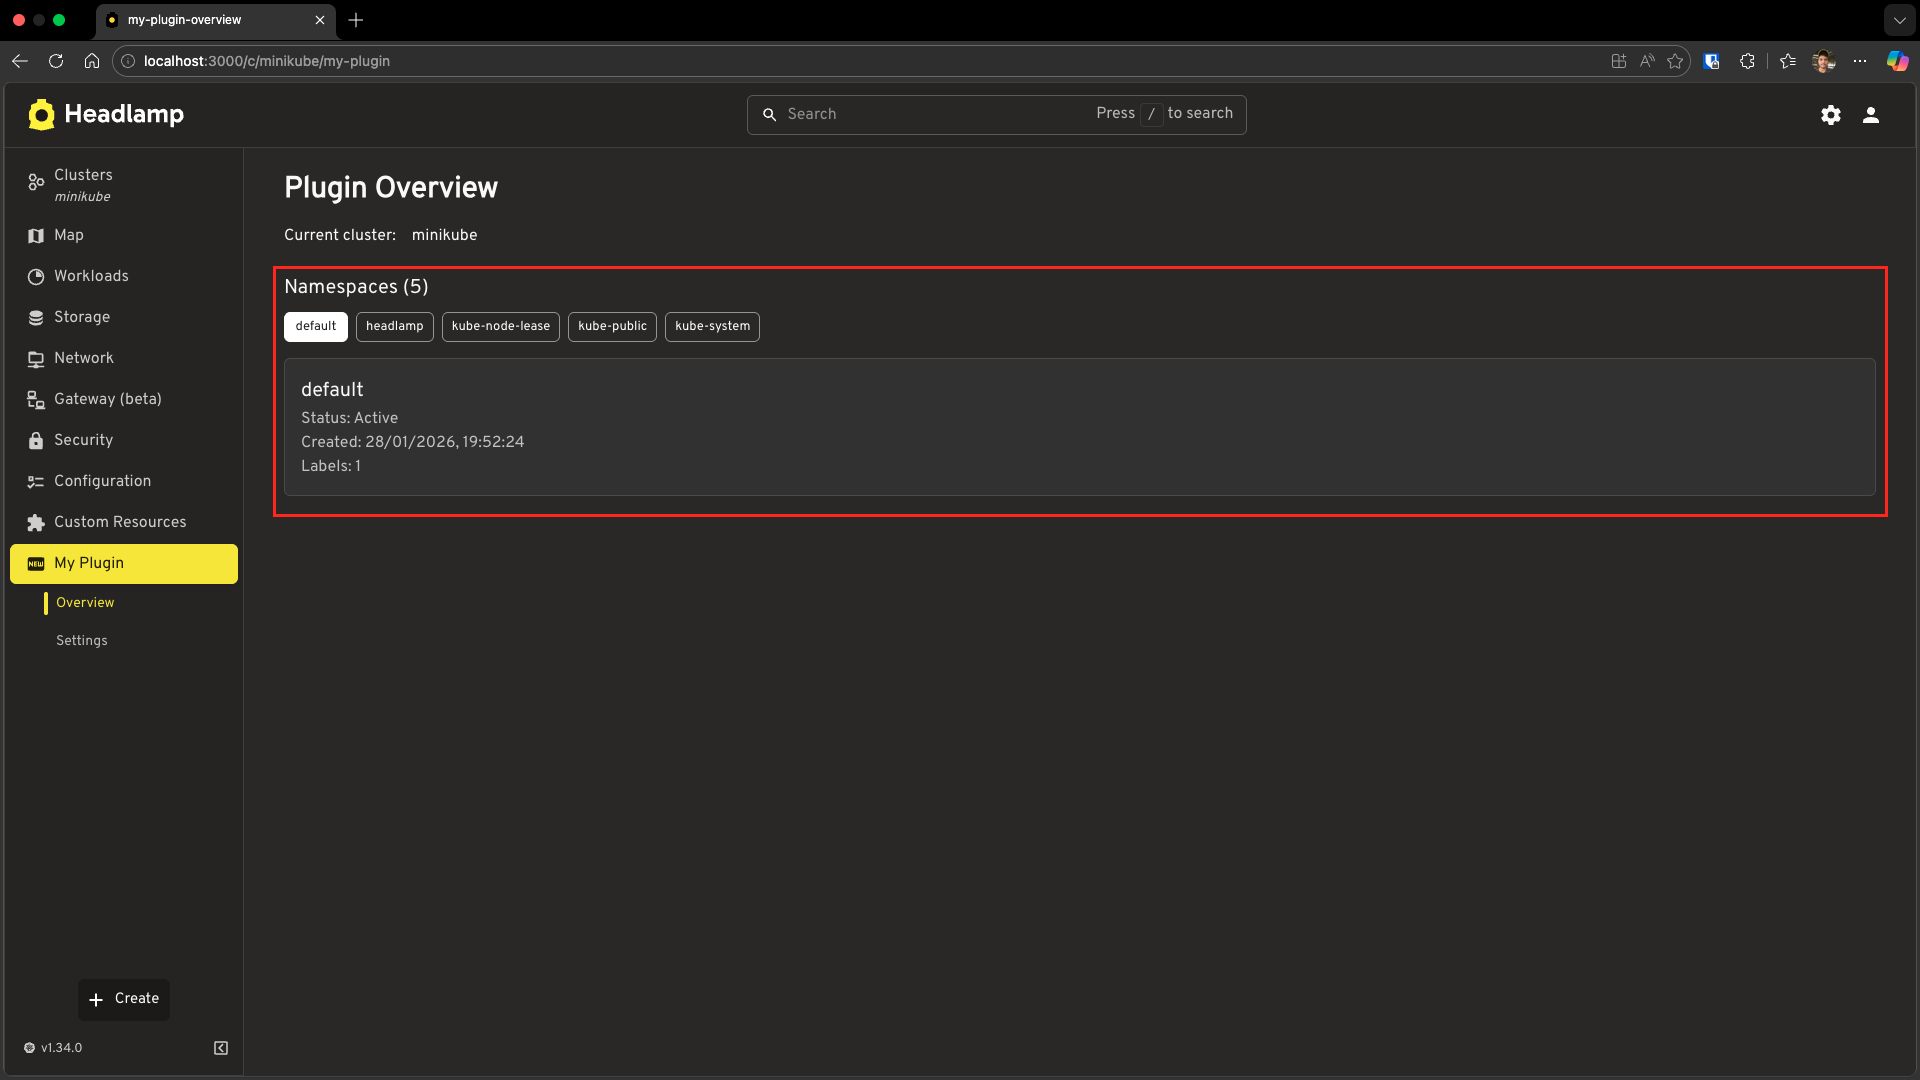Switch to the Settings page under My Plugin
Screen dimensions: 1920x1080
pos(81,640)
